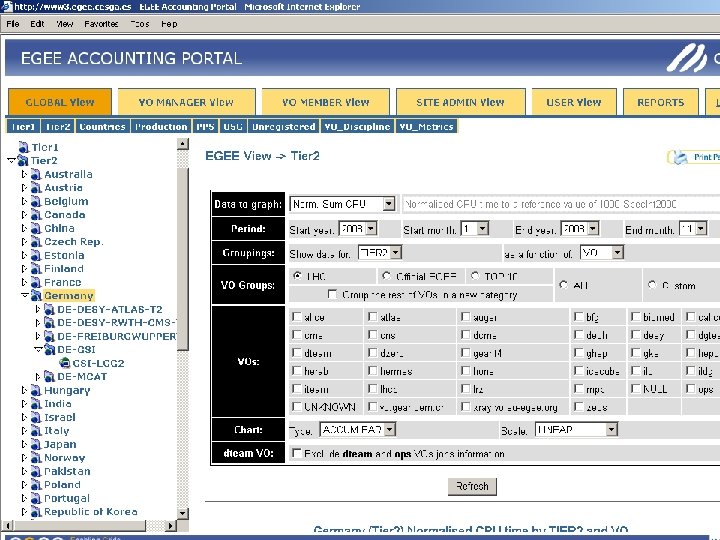The width and height of the screenshot is (720, 540).
Task: Select the TOP 10 radio button
Action: tap(475, 276)
